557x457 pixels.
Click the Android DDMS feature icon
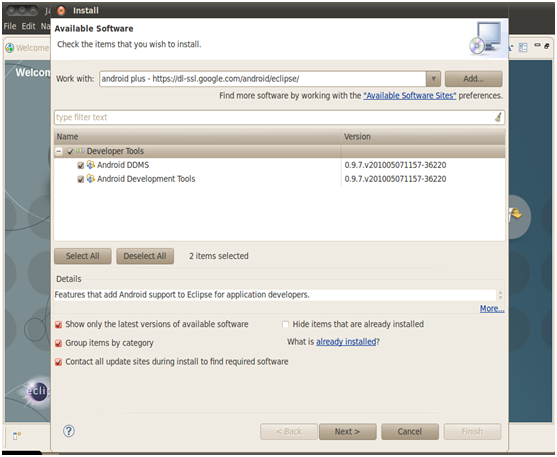(x=91, y=165)
